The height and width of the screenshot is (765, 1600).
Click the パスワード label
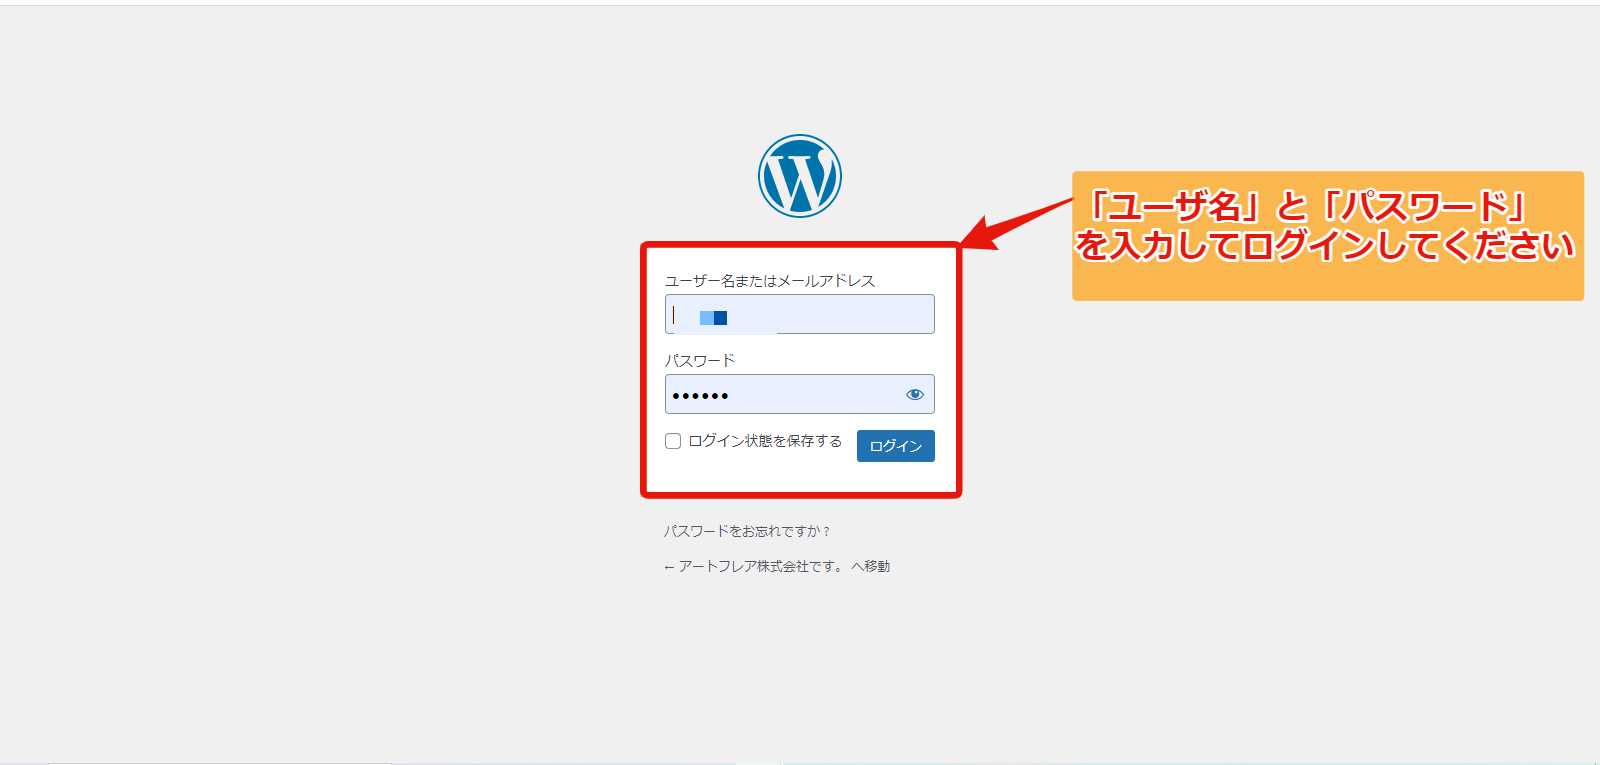click(x=700, y=360)
